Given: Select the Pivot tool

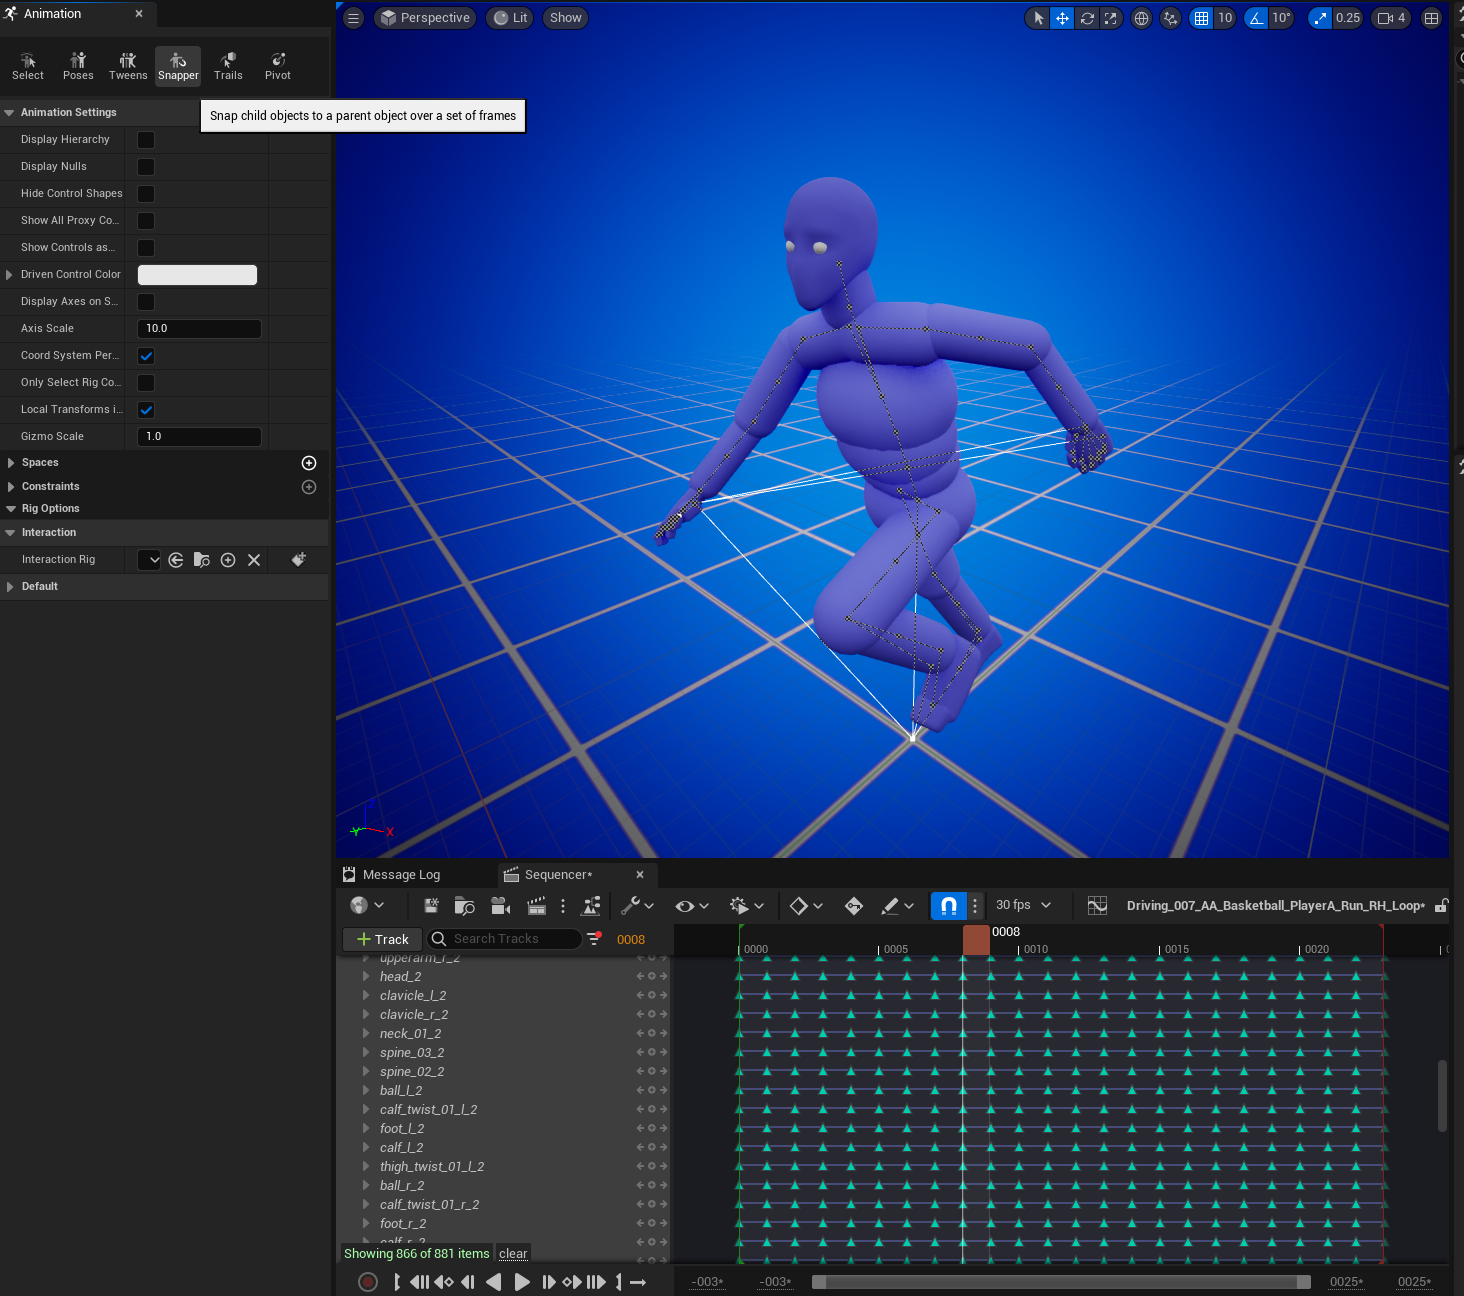Looking at the screenshot, I should 278,66.
